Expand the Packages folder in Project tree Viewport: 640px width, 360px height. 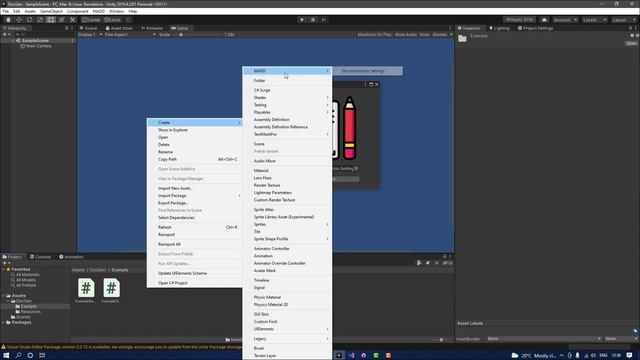[x=4, y=322]
